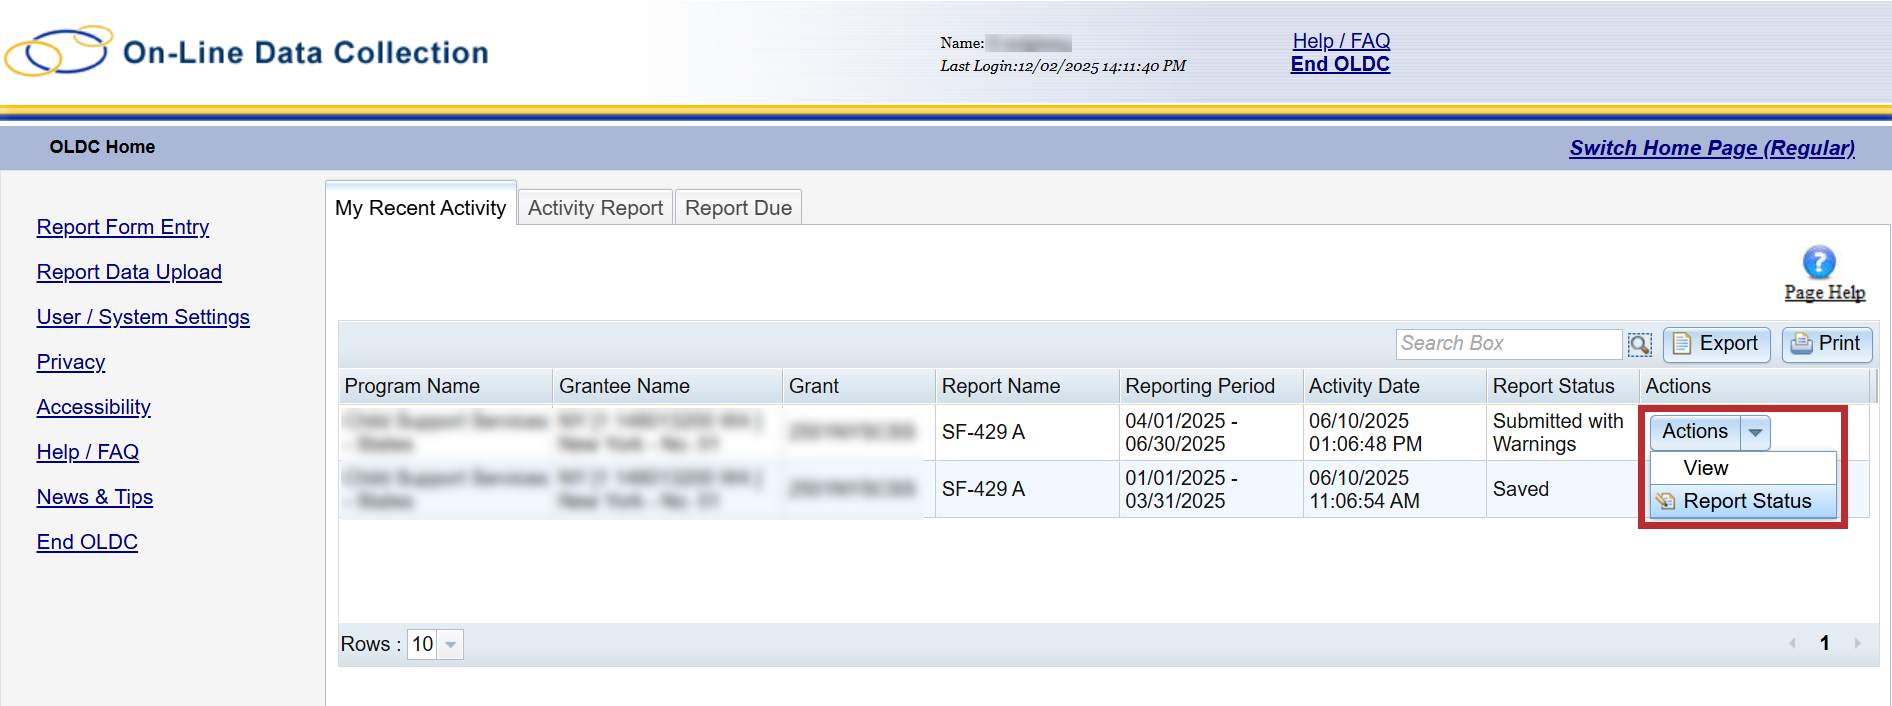
Task: Export the recent activity table
Action: pyautogui.click(x=1716, y=344)
